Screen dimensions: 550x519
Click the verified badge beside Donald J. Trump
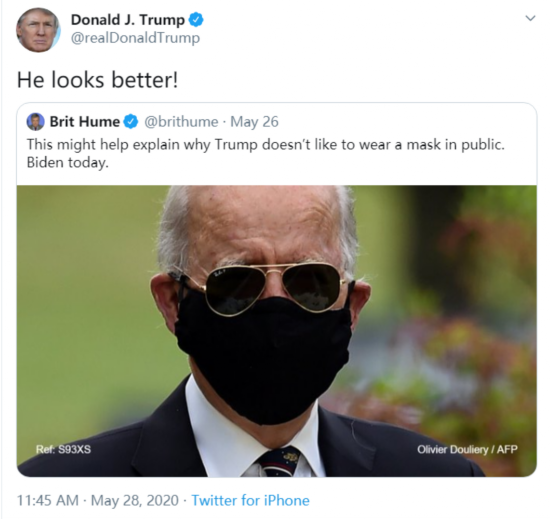coord(196,20)
